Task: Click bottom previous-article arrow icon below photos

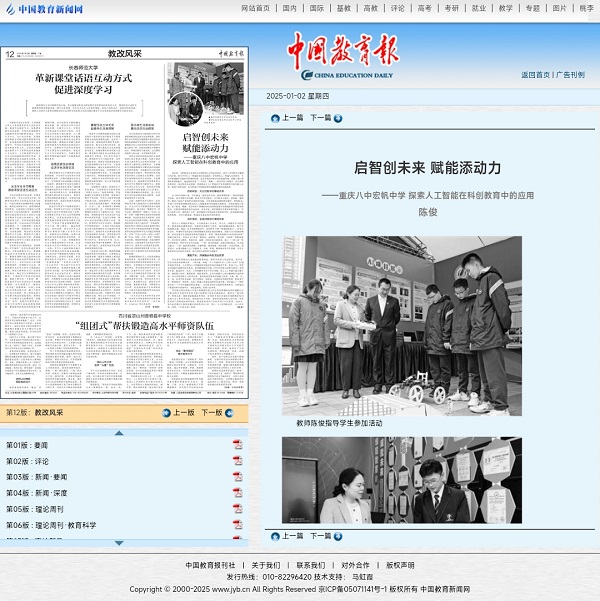Action: pyautogui.click(x=275, y=536)
